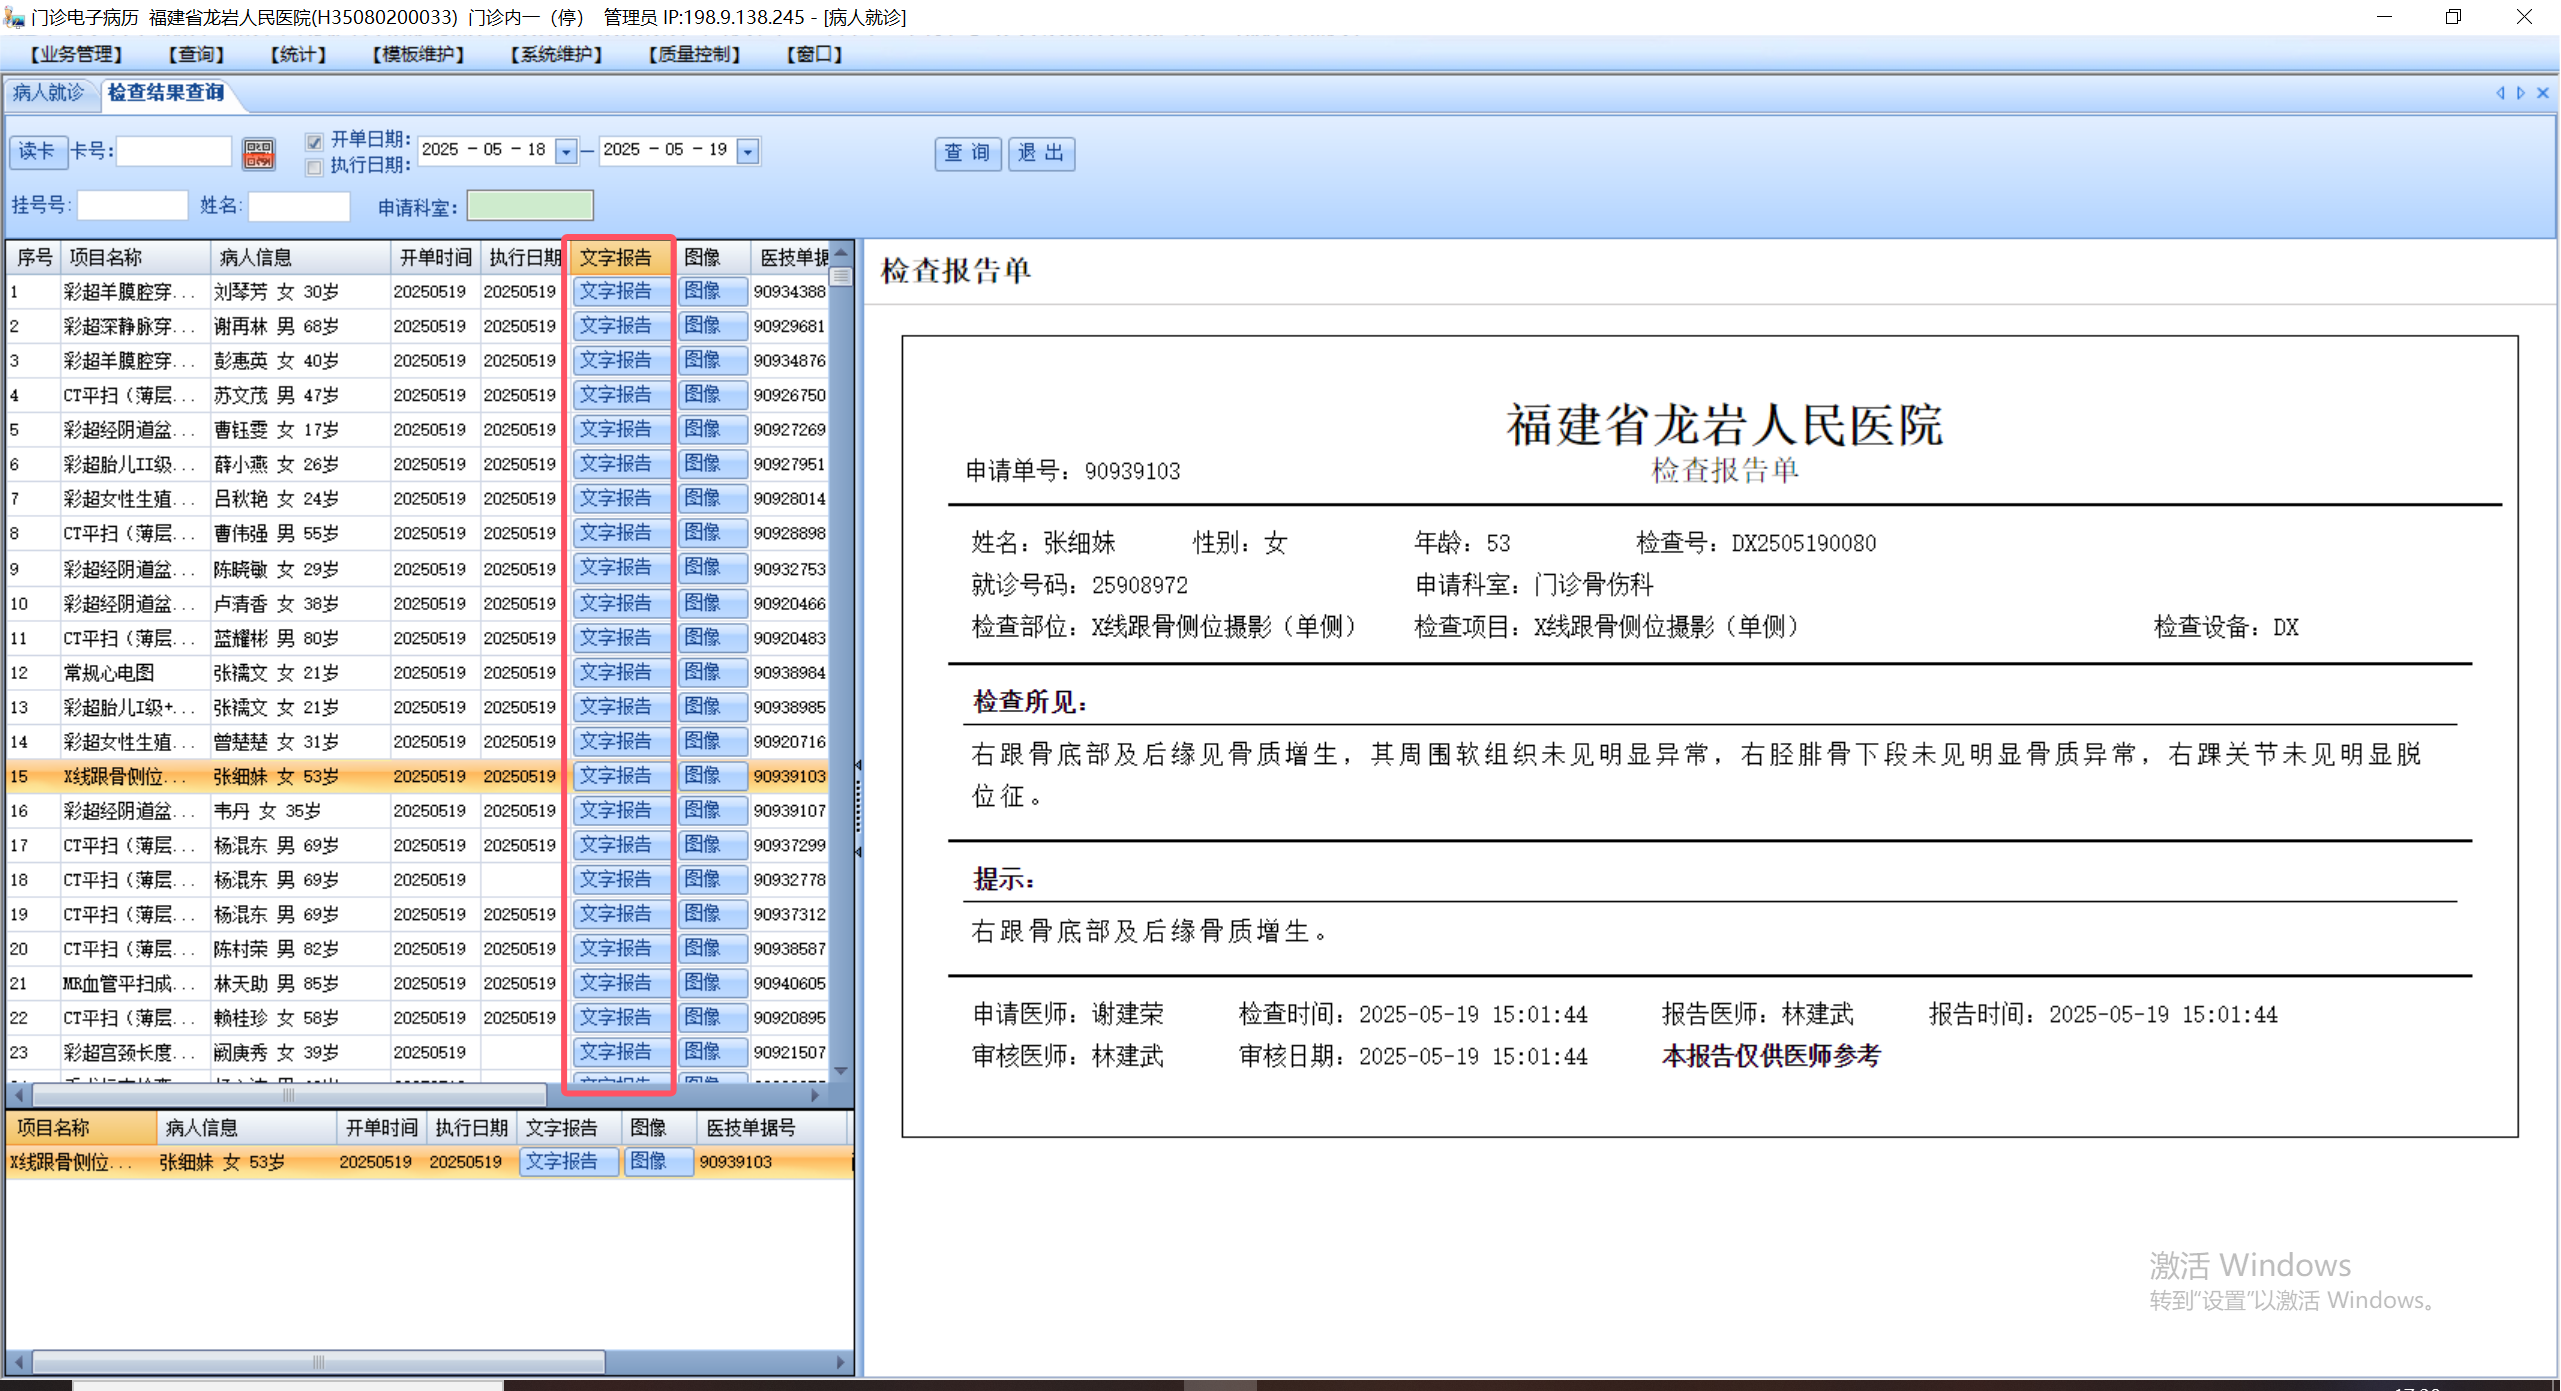Uncheck the 开单日期 checkbox
This screenshot has height=1391, width=2561.
[315, 141]
